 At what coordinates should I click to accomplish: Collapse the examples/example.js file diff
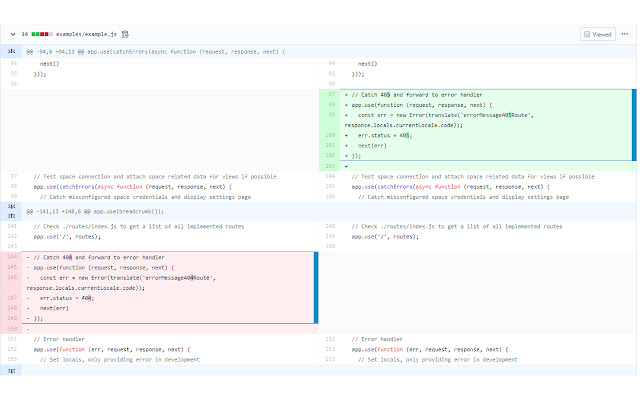[x=13, y=34]
